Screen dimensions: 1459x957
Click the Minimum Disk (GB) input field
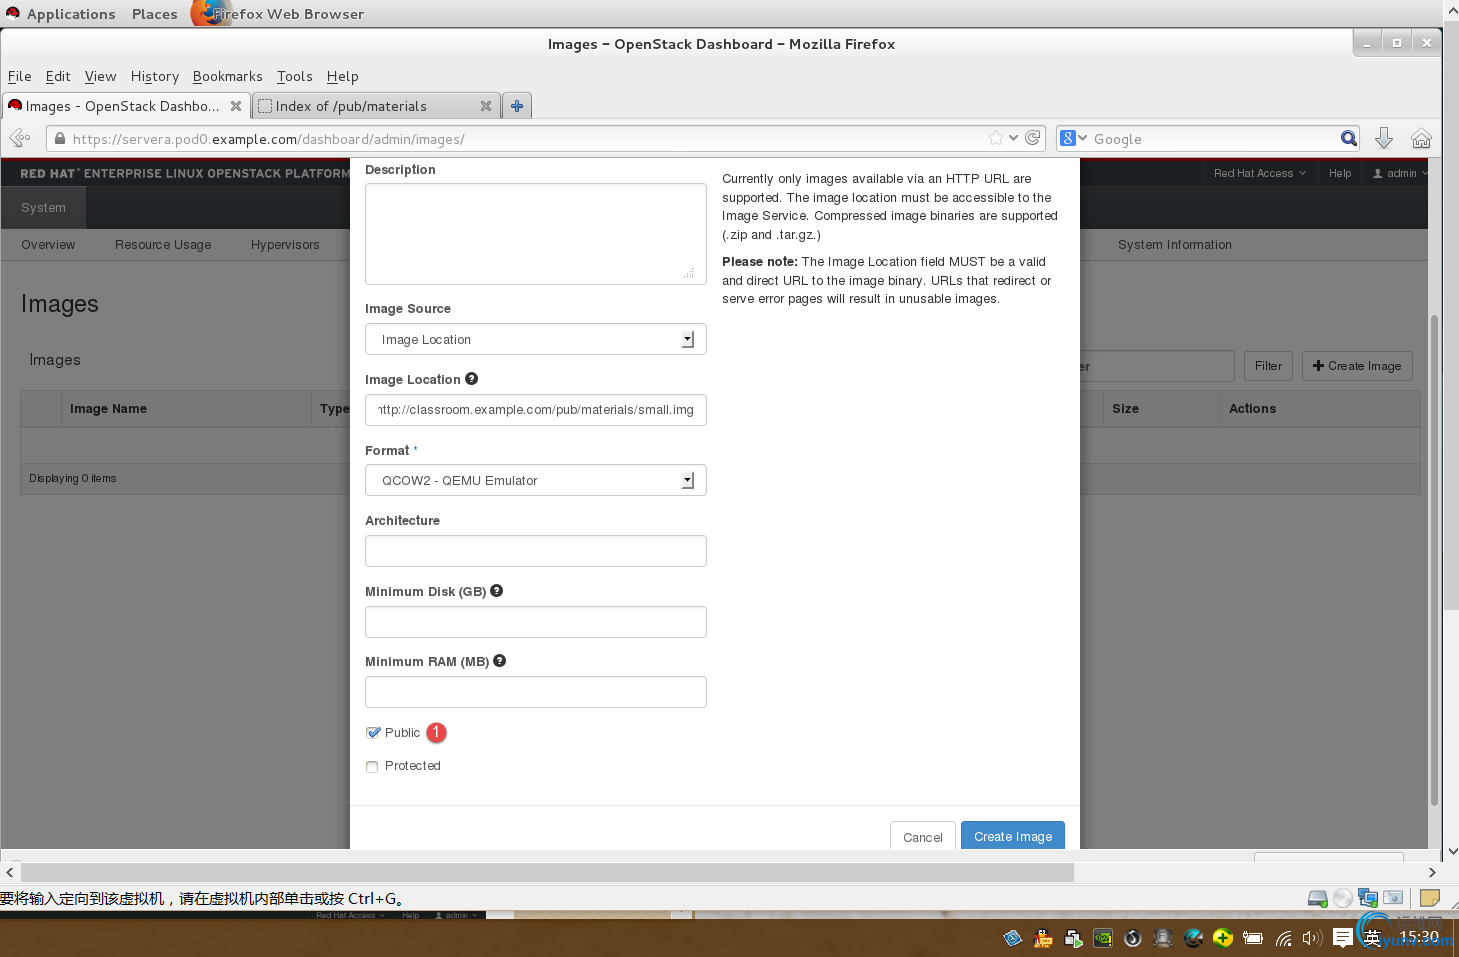536,622
